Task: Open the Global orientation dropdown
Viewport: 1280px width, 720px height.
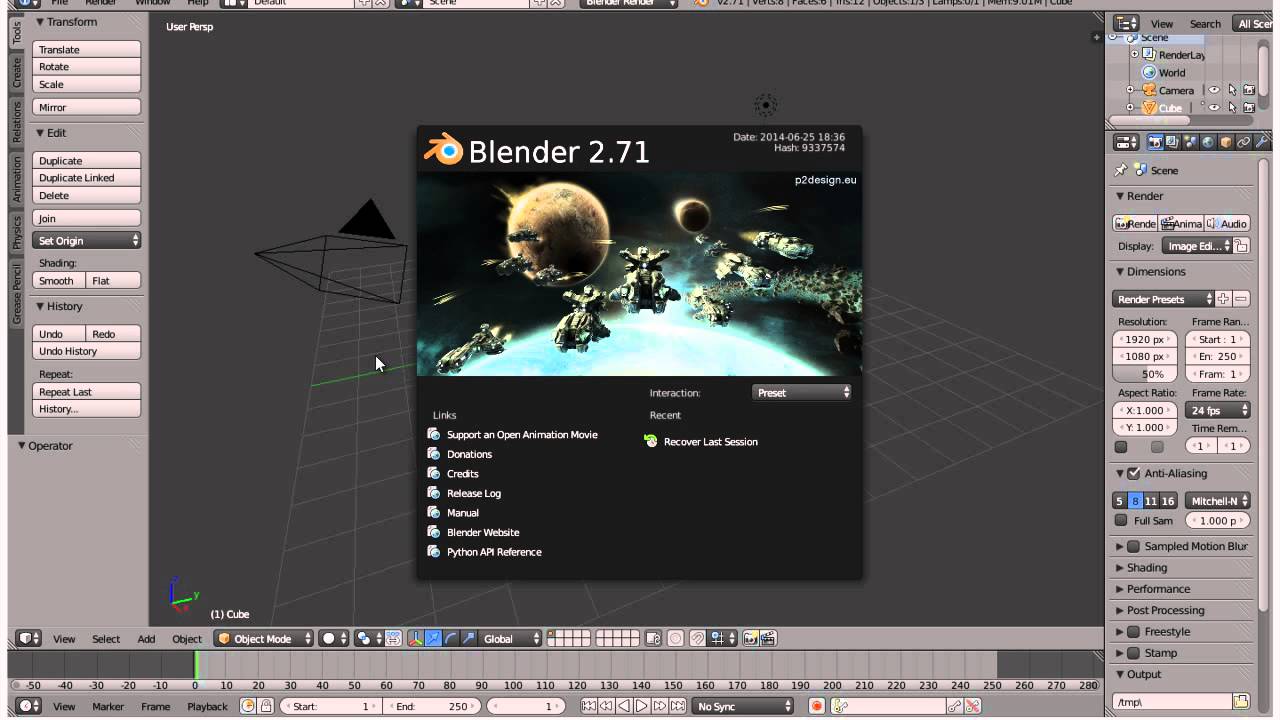Action: [512, 638]
